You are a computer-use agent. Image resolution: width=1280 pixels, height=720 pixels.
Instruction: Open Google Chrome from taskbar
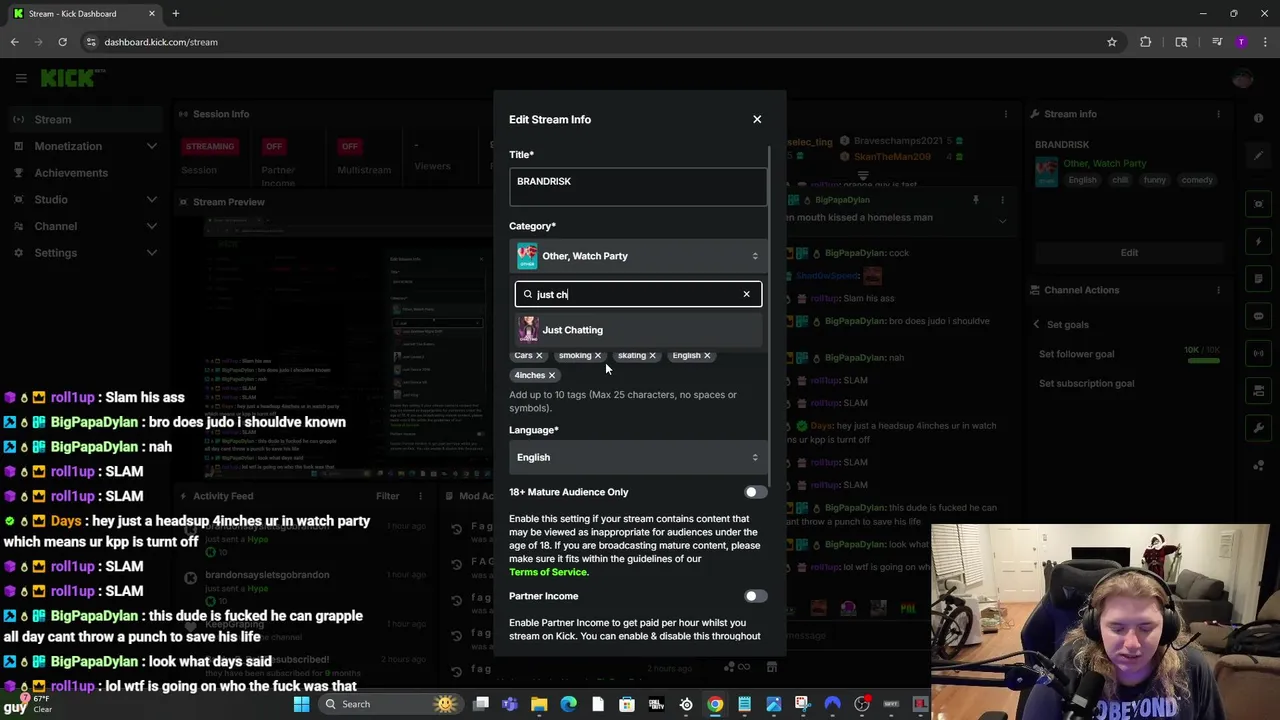715,704
